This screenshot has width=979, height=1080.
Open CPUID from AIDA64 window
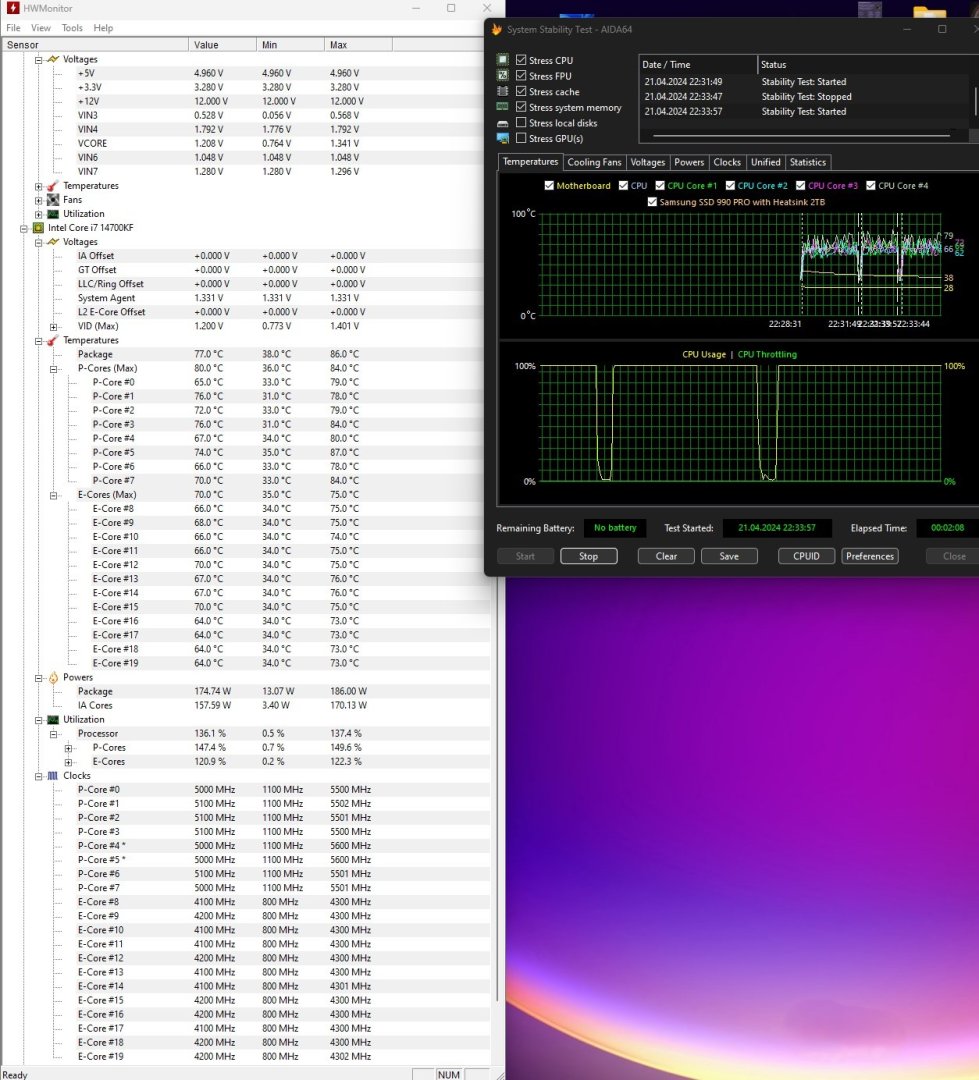(x=806, y=557)
